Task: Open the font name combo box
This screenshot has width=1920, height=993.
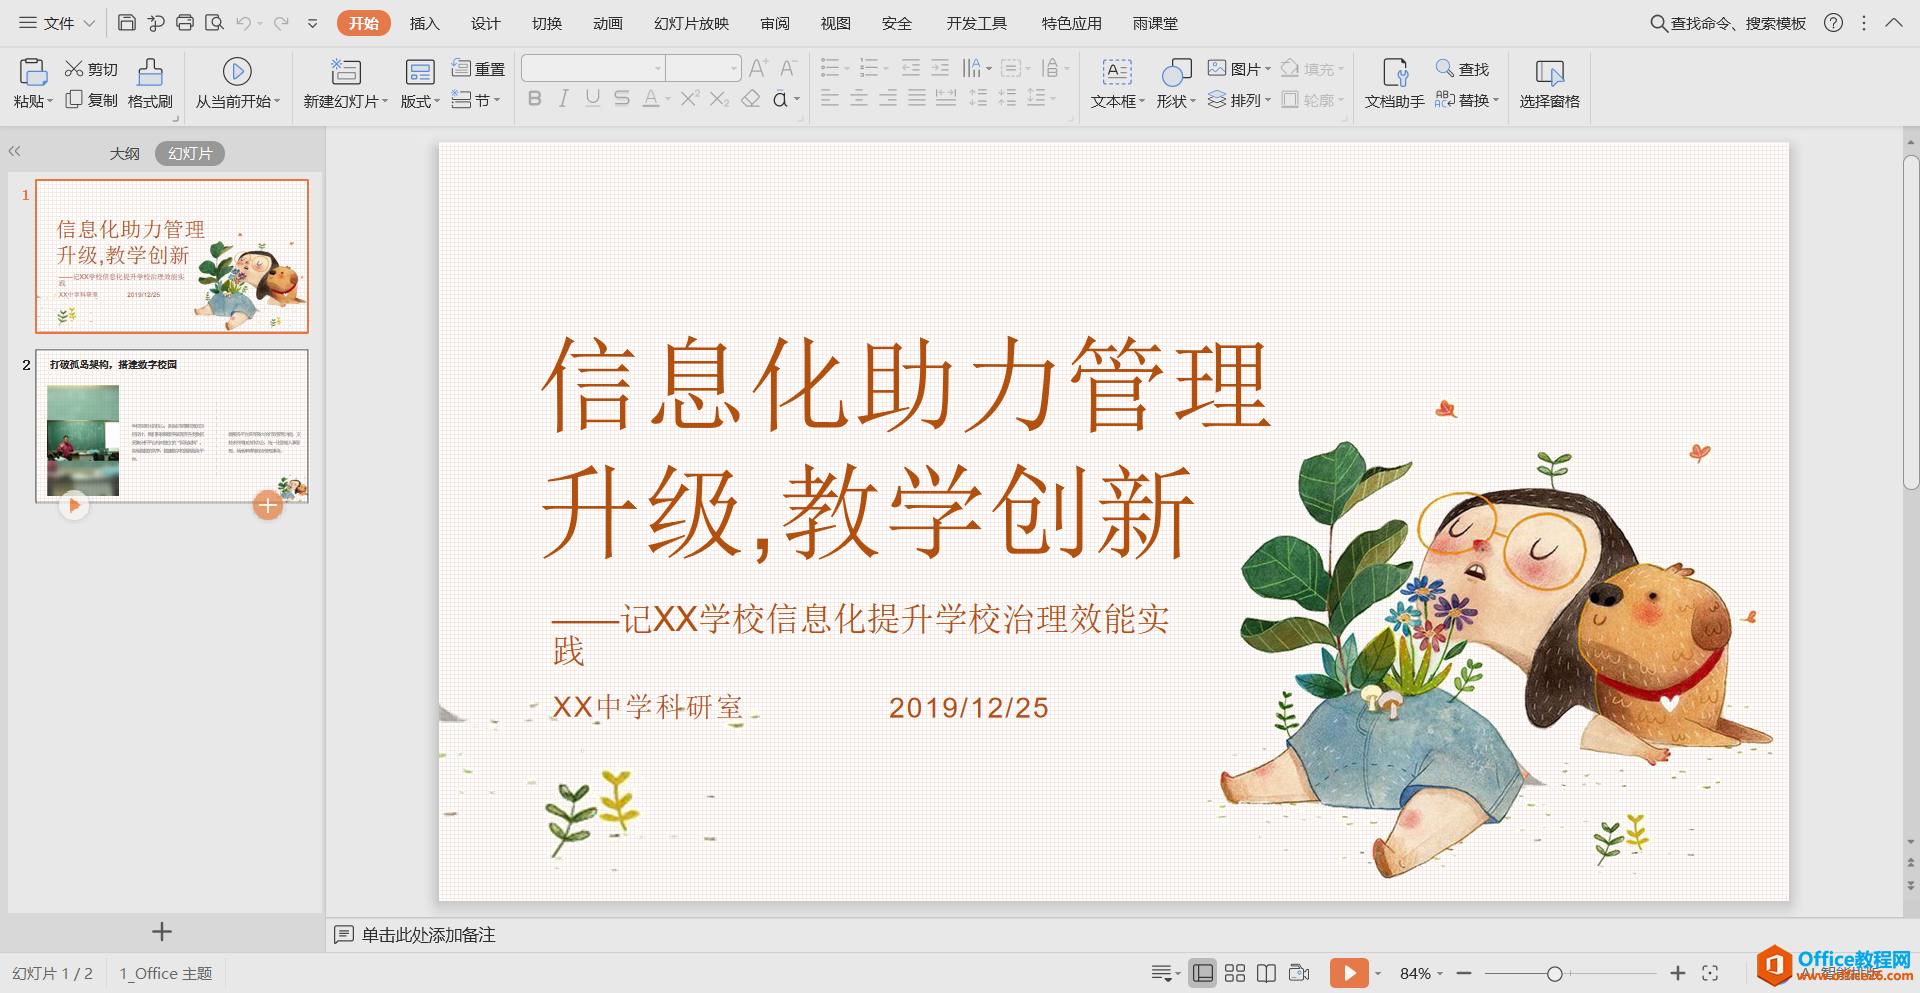Action: 592,67
